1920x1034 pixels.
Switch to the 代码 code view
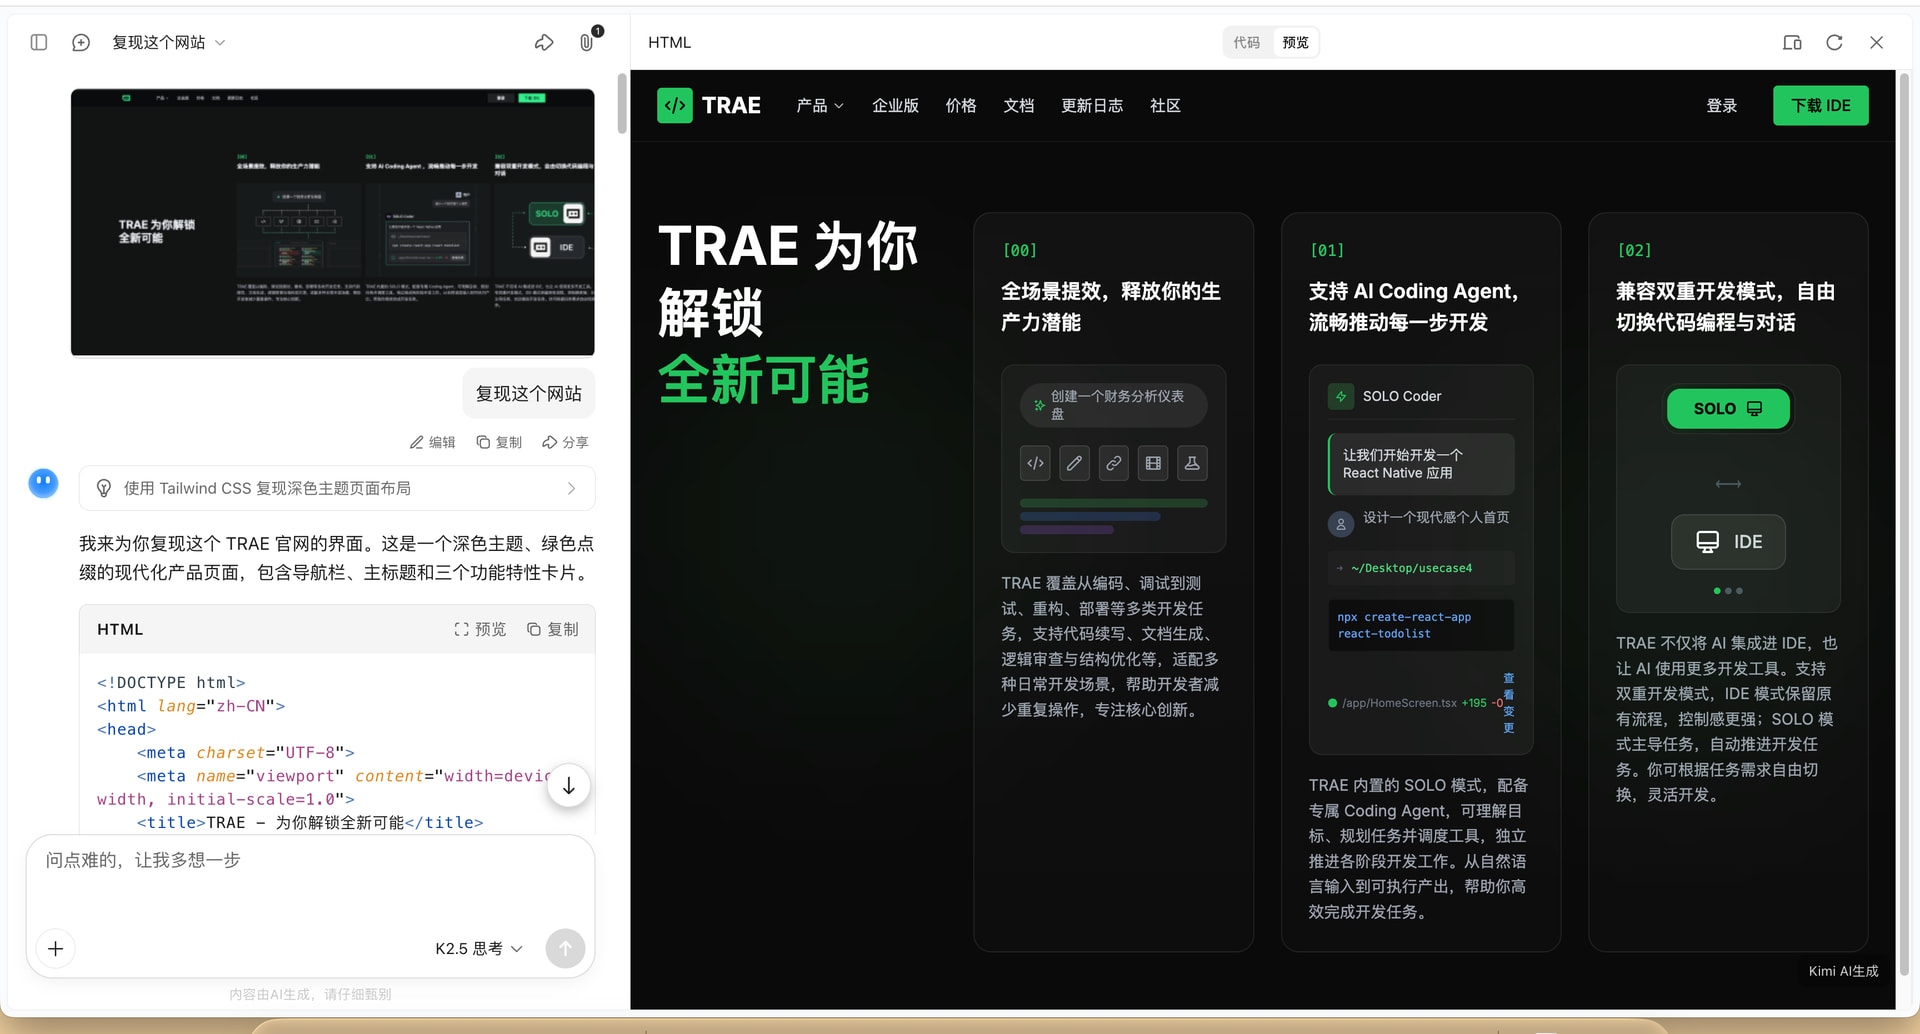coord(1246,42)
